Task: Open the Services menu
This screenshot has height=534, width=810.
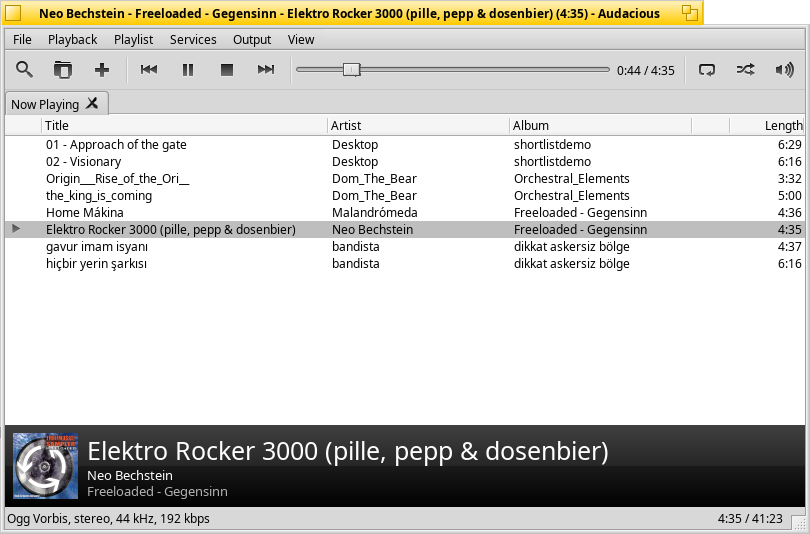Action: [x=193, y=39]
